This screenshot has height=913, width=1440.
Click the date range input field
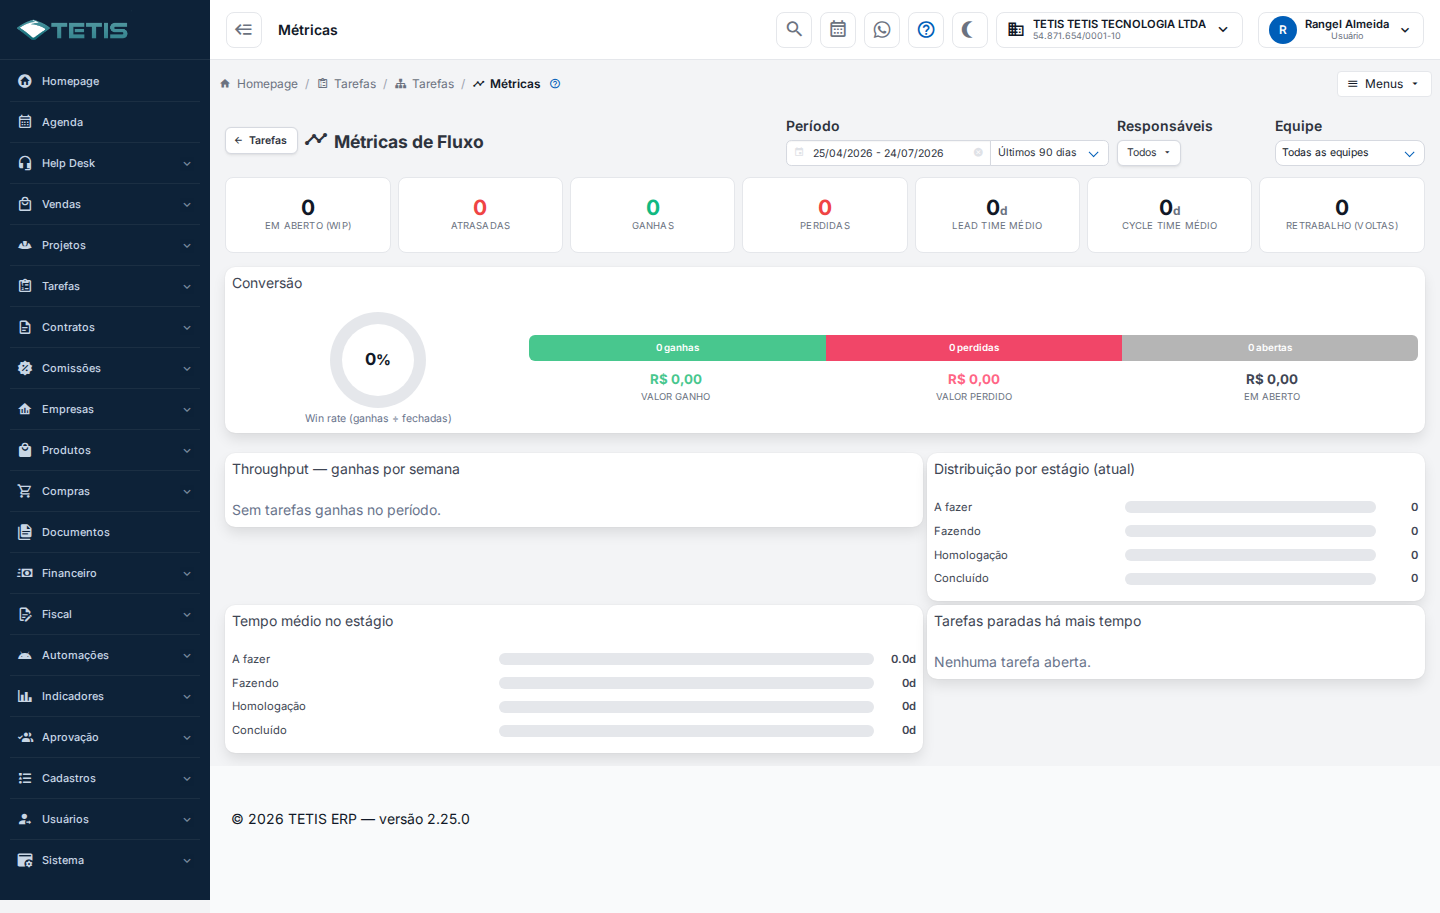tap(887, 153)
